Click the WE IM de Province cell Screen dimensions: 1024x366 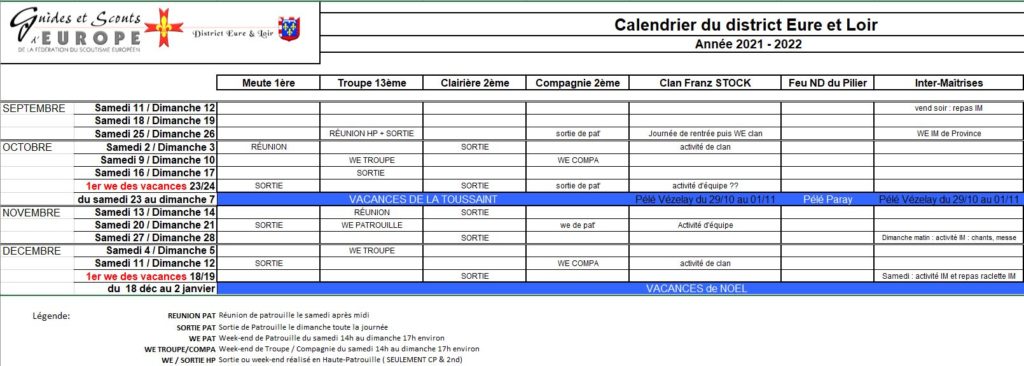click(x=949, y=134)
